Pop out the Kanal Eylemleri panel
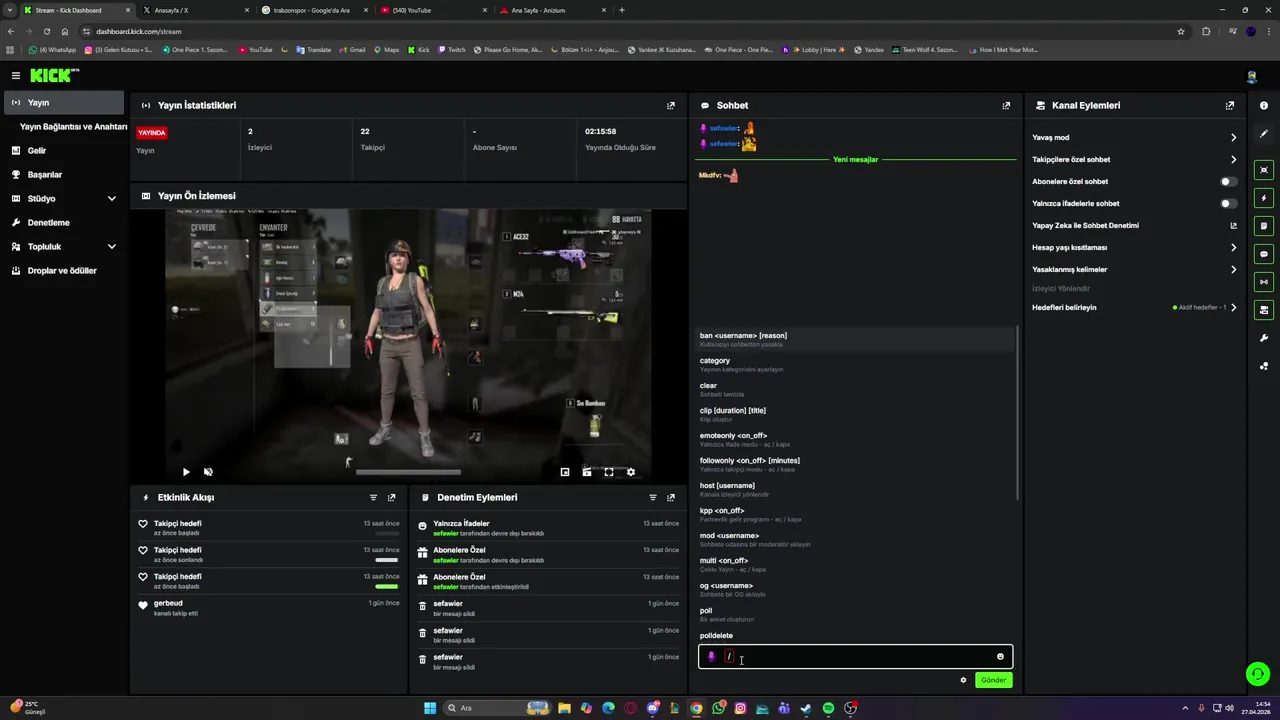 pos(1230,105)
